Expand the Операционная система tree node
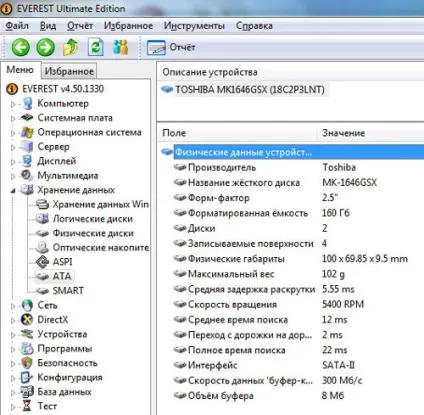The height and width of the screenshot is (415, 424). 13,133
